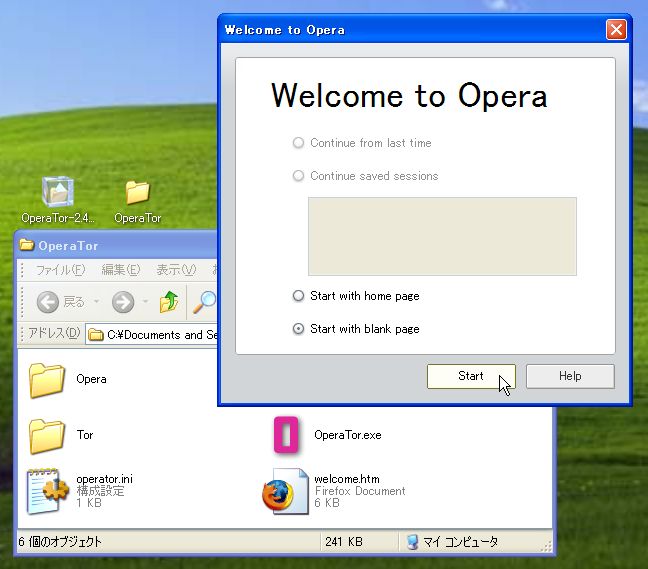Click the Back arrow in Explorer toolbar
648x569 pixels.
[x=48, y=302]
